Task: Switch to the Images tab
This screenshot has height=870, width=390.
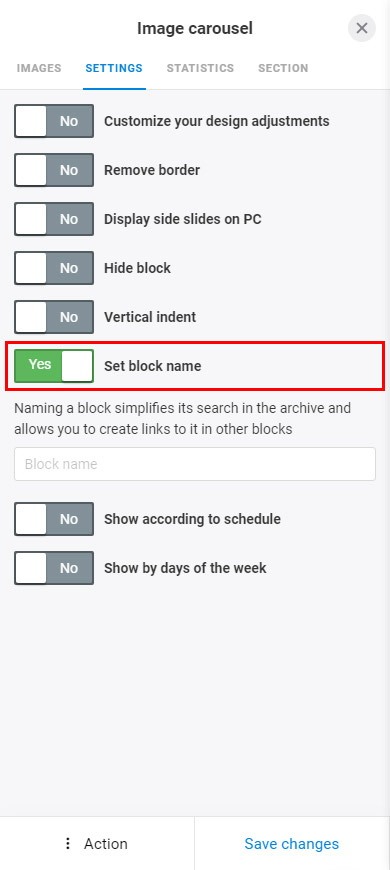Action: [x=39, y=68]
